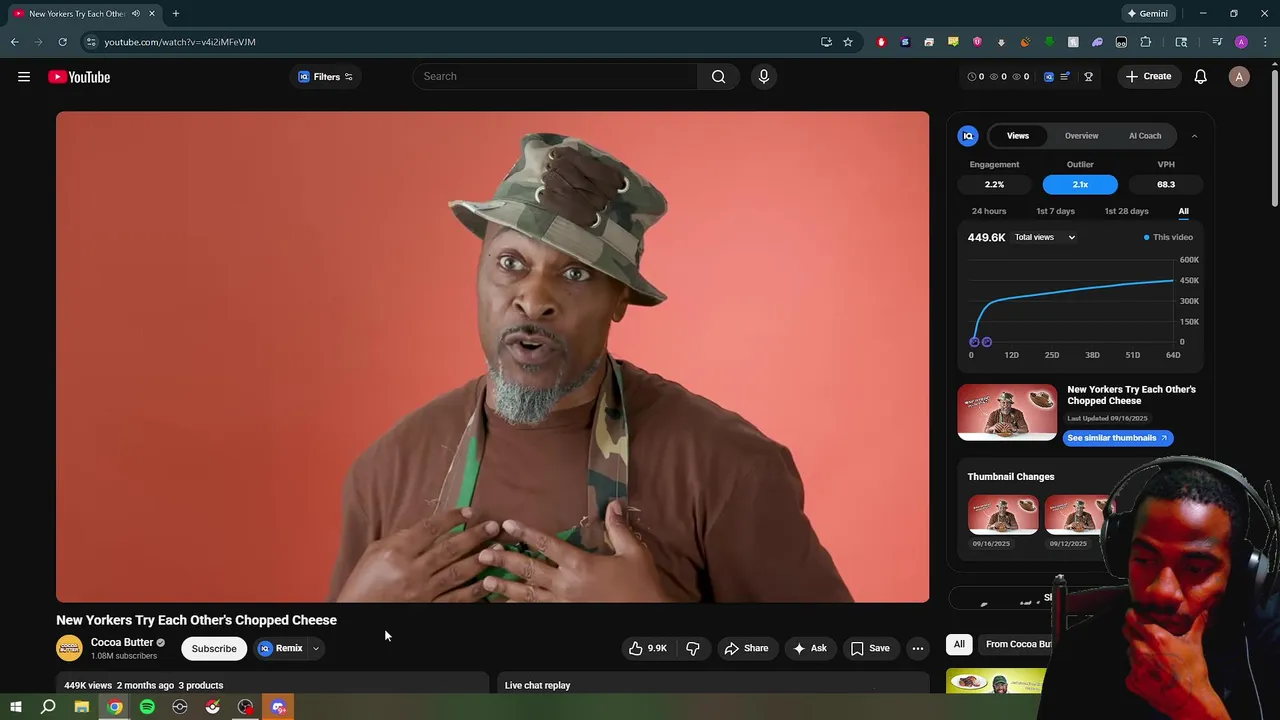The image size is (1280, 720).
Task: Open the YouTube account avatar menu
Action: (1239, 77)
